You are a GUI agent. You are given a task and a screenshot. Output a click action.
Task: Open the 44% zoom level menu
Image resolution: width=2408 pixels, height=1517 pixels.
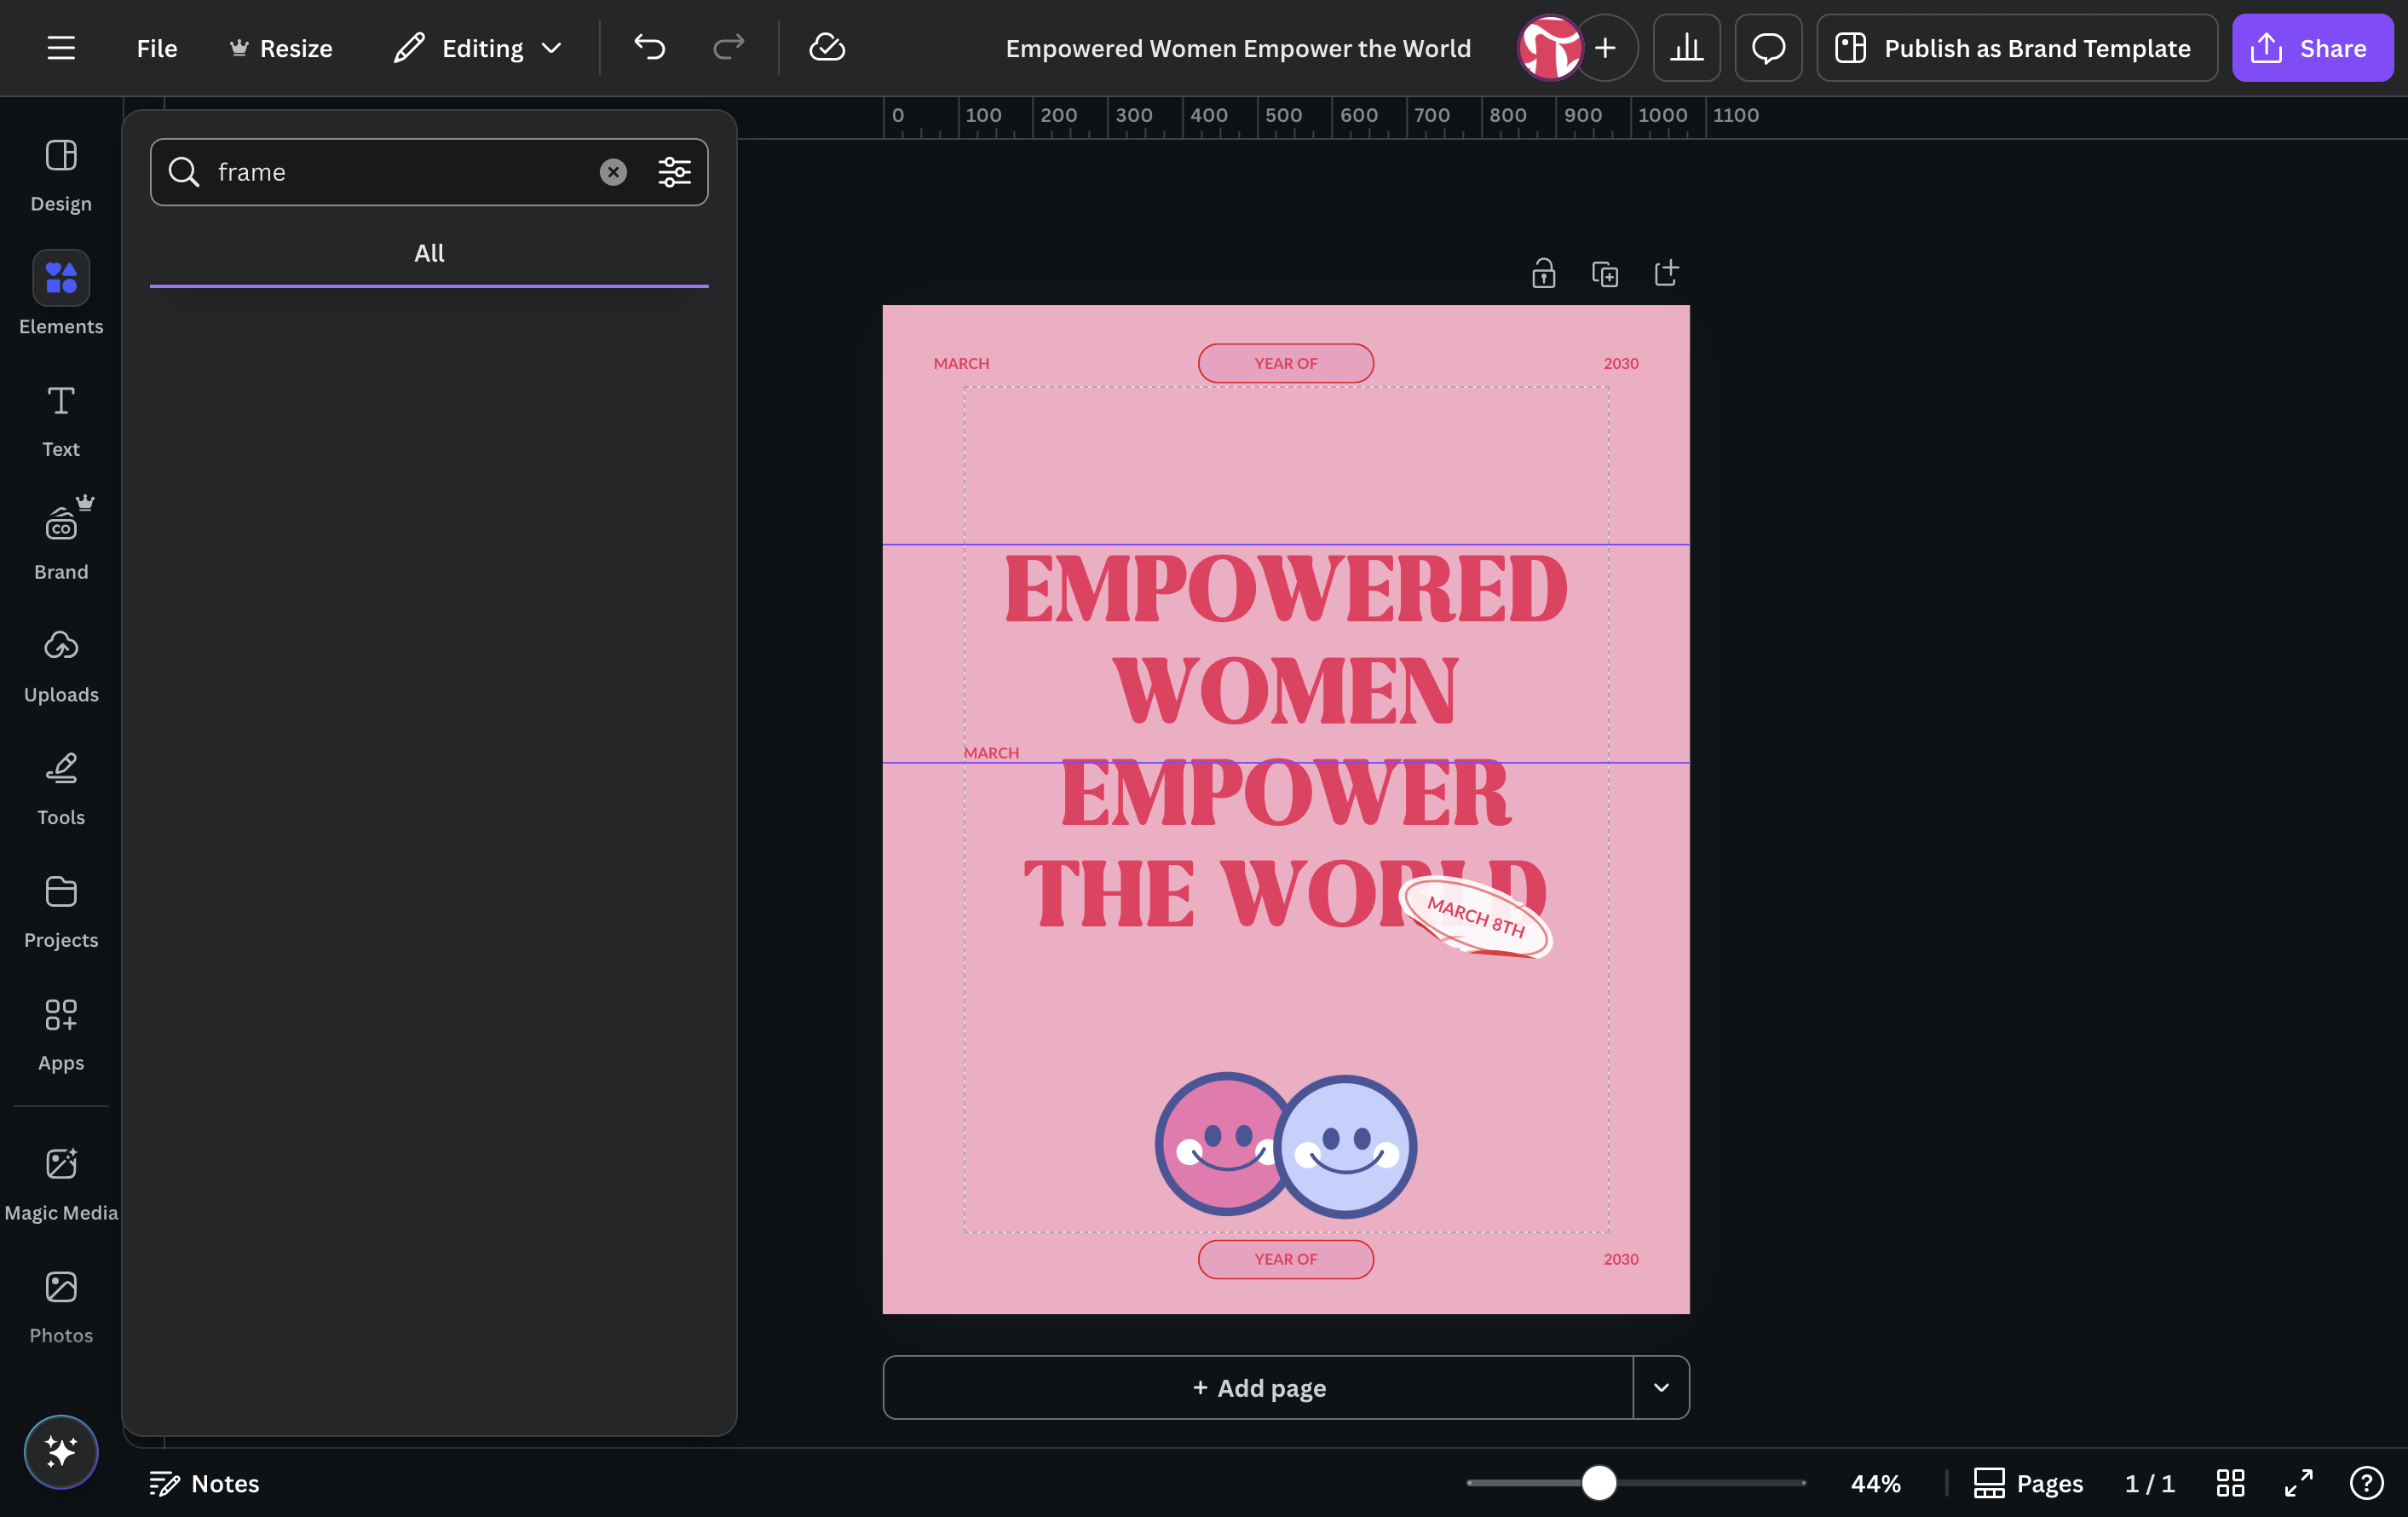1875,1483
